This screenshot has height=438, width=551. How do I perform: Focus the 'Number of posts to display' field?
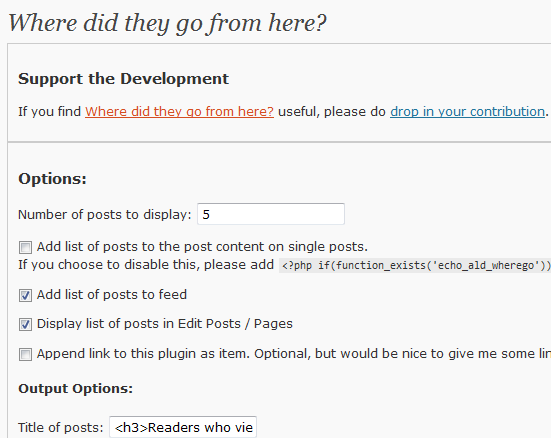pos(271,214)
